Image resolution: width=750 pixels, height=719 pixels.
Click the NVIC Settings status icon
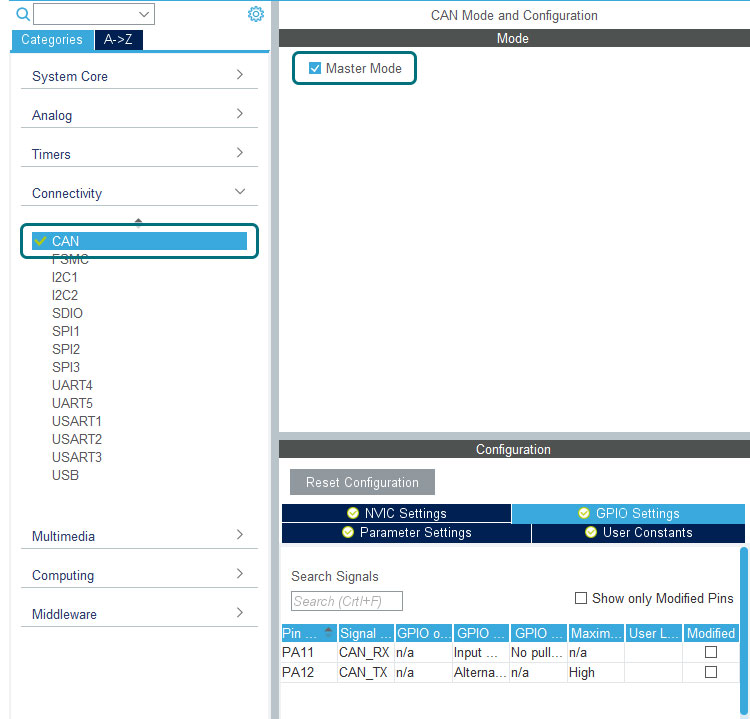tap(352, 513)
